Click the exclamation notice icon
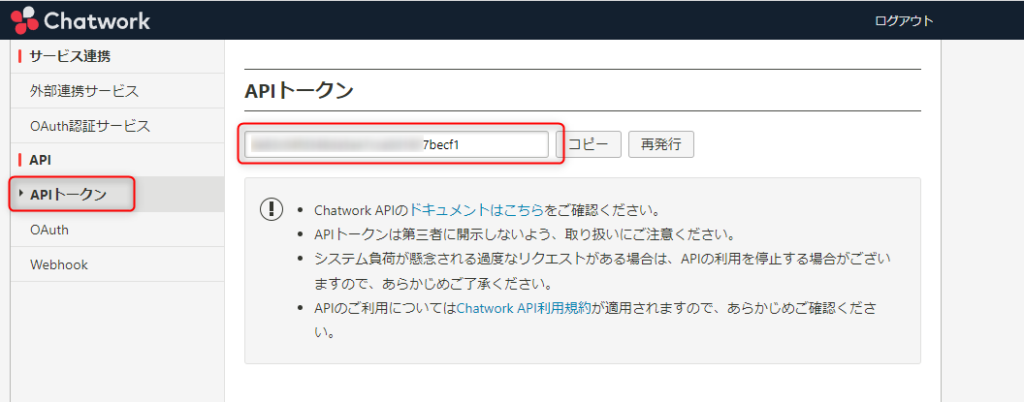Image resolution: width=1024 pixels, height=402 pixels. (x=271, y=210)
